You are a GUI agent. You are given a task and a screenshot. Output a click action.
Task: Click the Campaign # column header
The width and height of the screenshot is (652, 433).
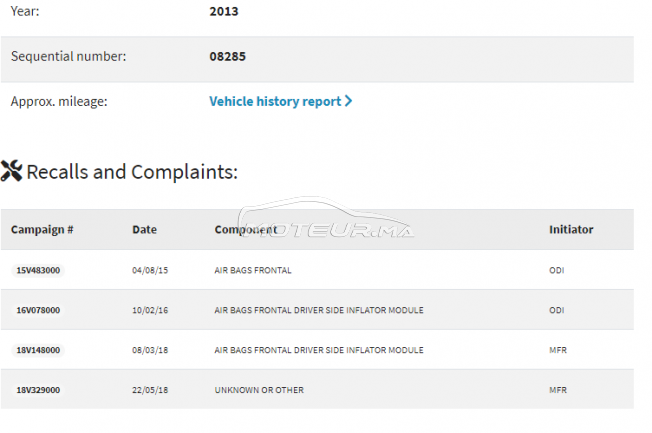pyautogui.click(x=42, y=229)
